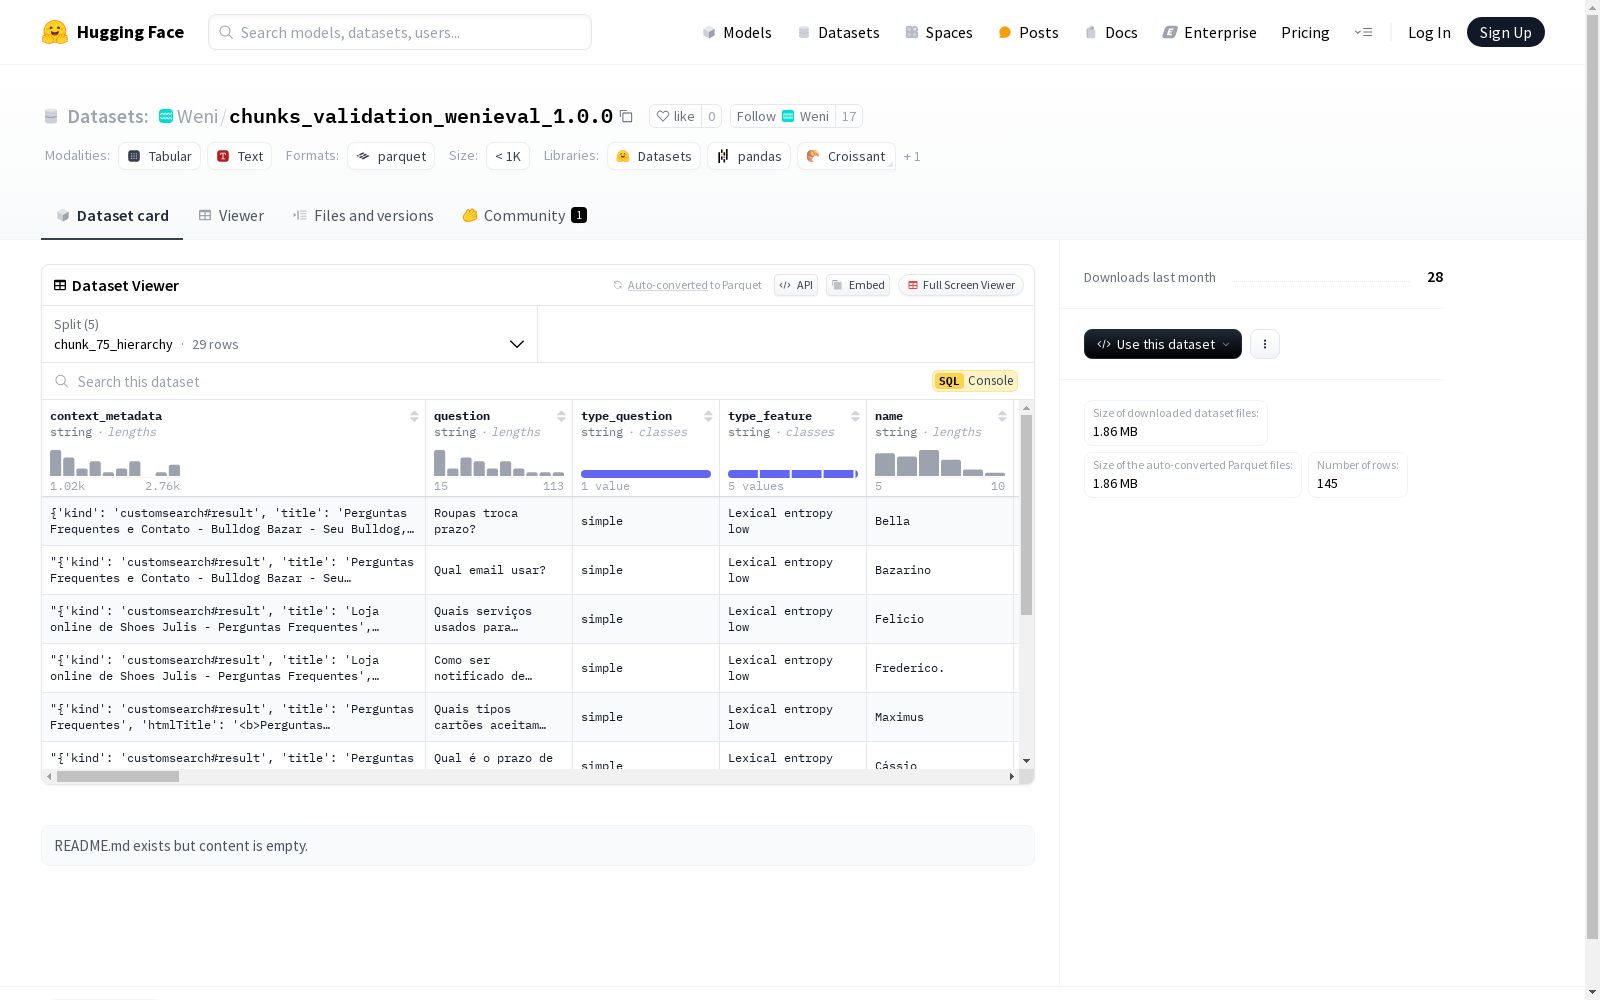
Task: Click the 'Maximus' name cell
Action: tap(940, 717)
